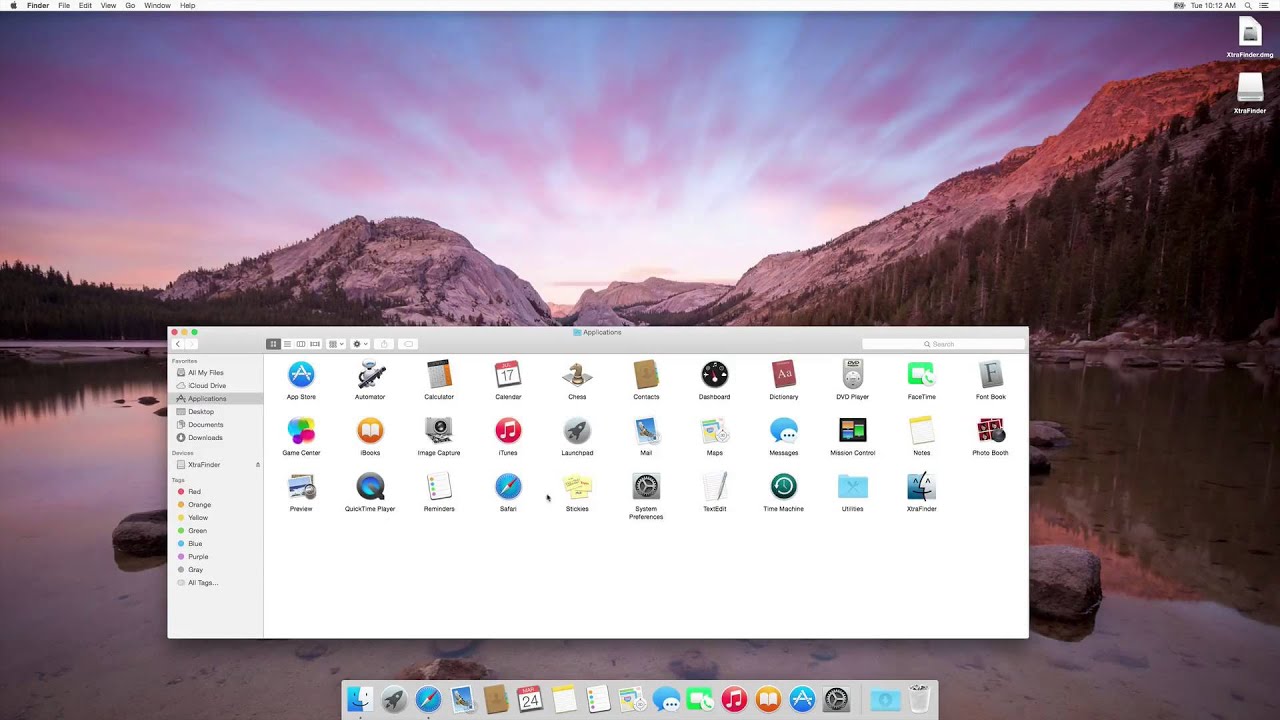Select the Preview app icon
Screen dimensions: 1280x720
pyautogui.click(x=301, y=487)
